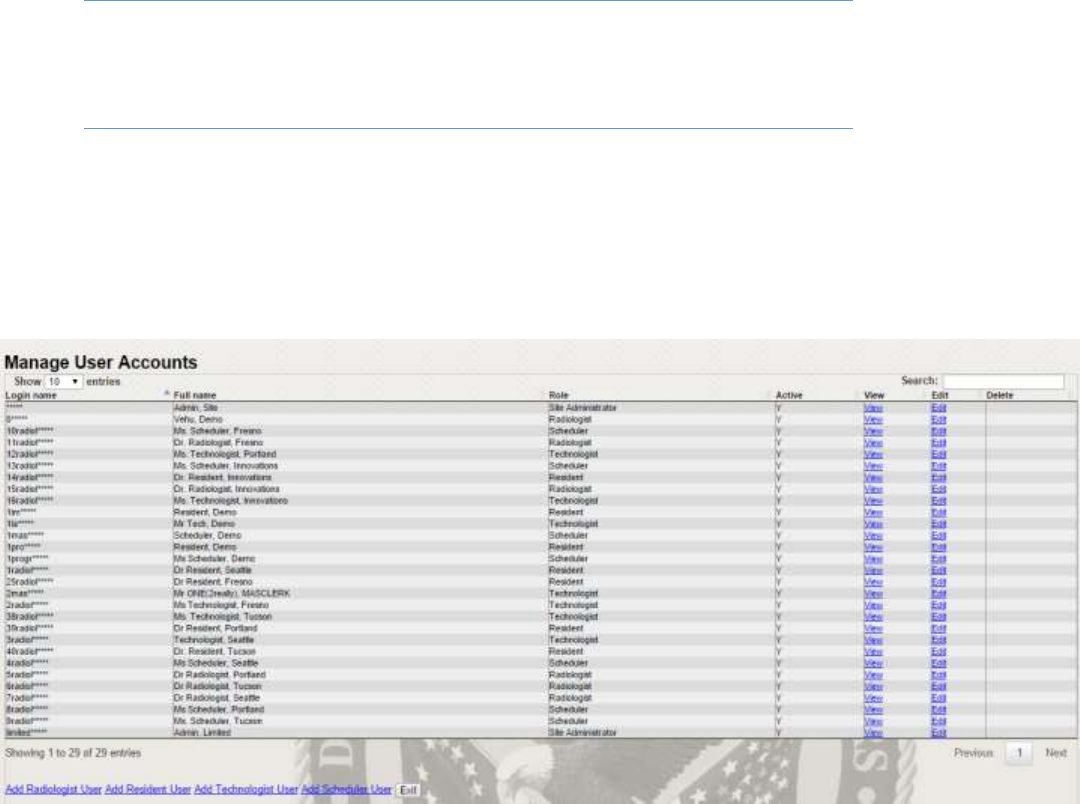The height and width of the screenshot is (804, 1080).
Task: Select 'Site Administrator' role of Admin, Site
Action: coord(583,408)
